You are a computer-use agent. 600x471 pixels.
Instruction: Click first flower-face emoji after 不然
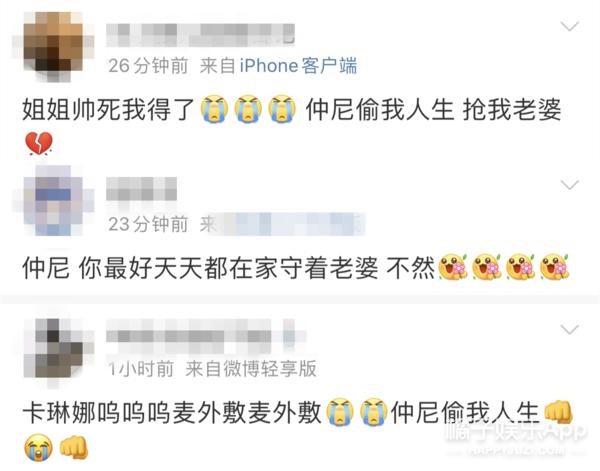(452, 267)
